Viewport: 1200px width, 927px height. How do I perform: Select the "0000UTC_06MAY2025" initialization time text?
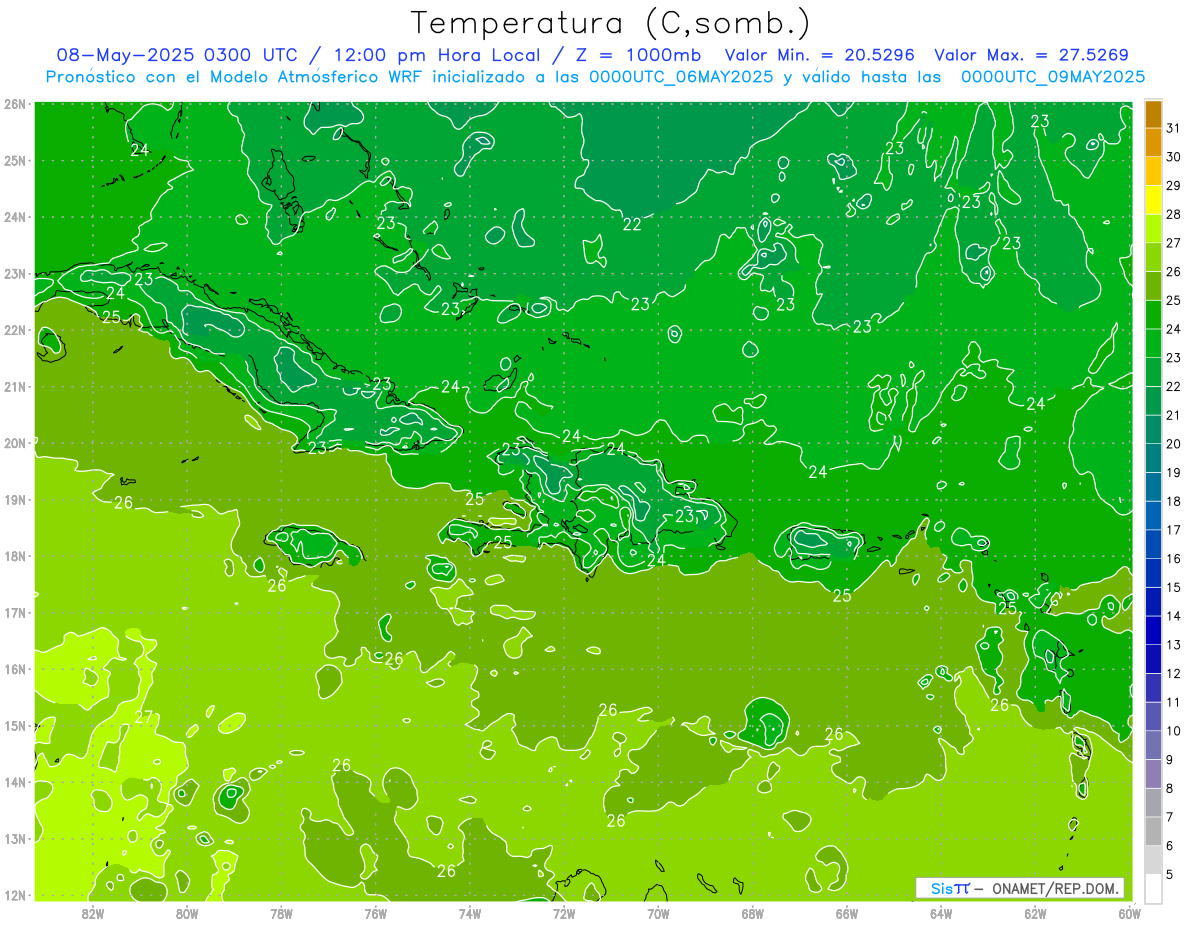tap(681, 76)
